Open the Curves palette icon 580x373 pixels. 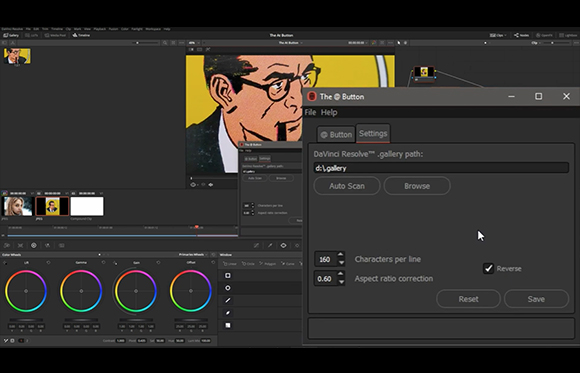256,245
